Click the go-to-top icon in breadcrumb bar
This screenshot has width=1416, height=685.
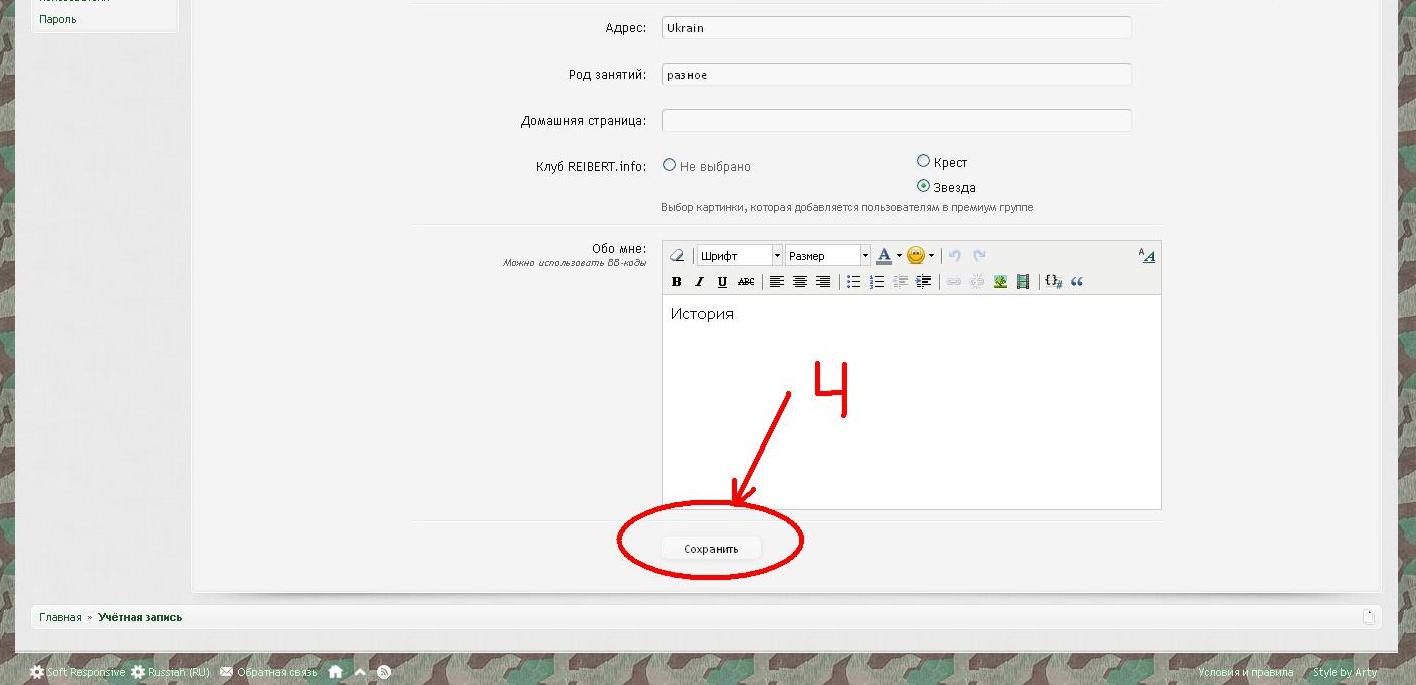point(1369,617)
